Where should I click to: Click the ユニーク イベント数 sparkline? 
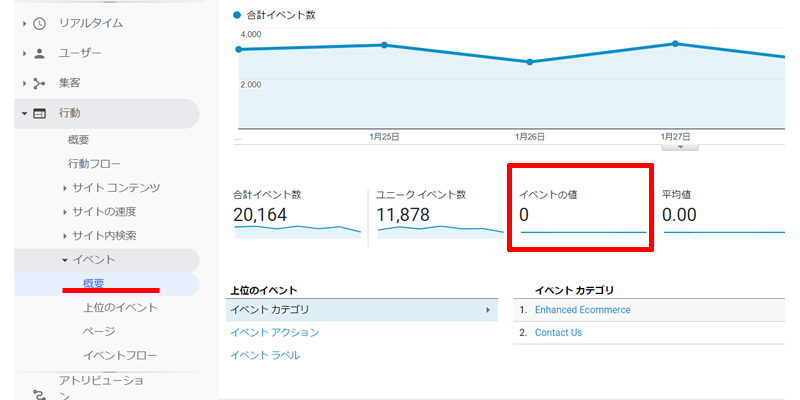tap(440, 232)
